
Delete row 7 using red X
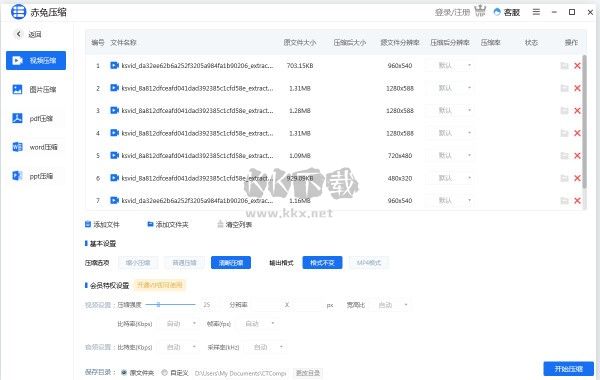[577, 201]
